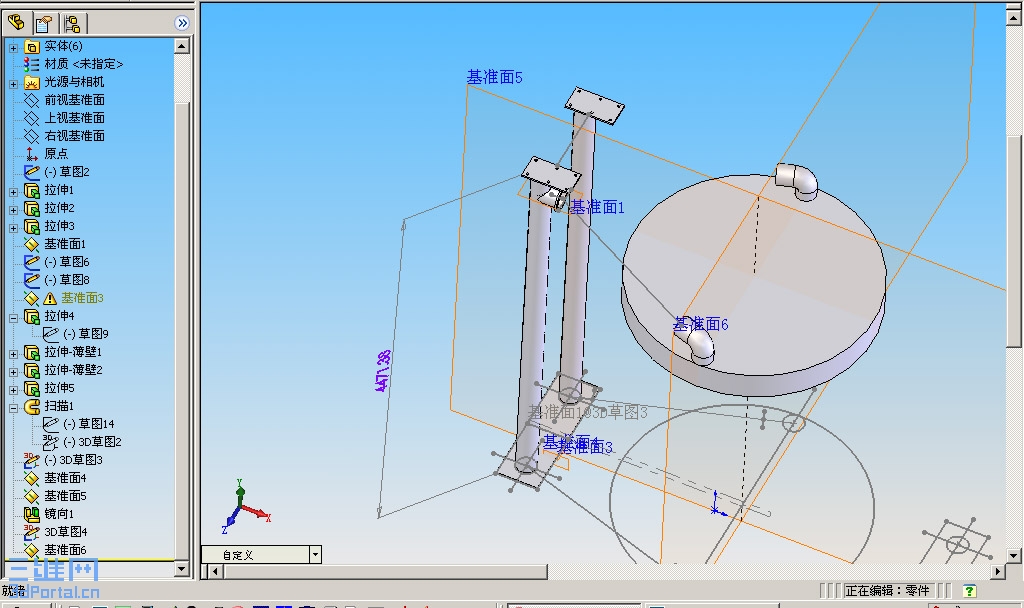The height and width of the screenshot is (608, 1024).
Task: Select the 实体(6) solid bodies folder icon
Action: click(x=31, y=46)
